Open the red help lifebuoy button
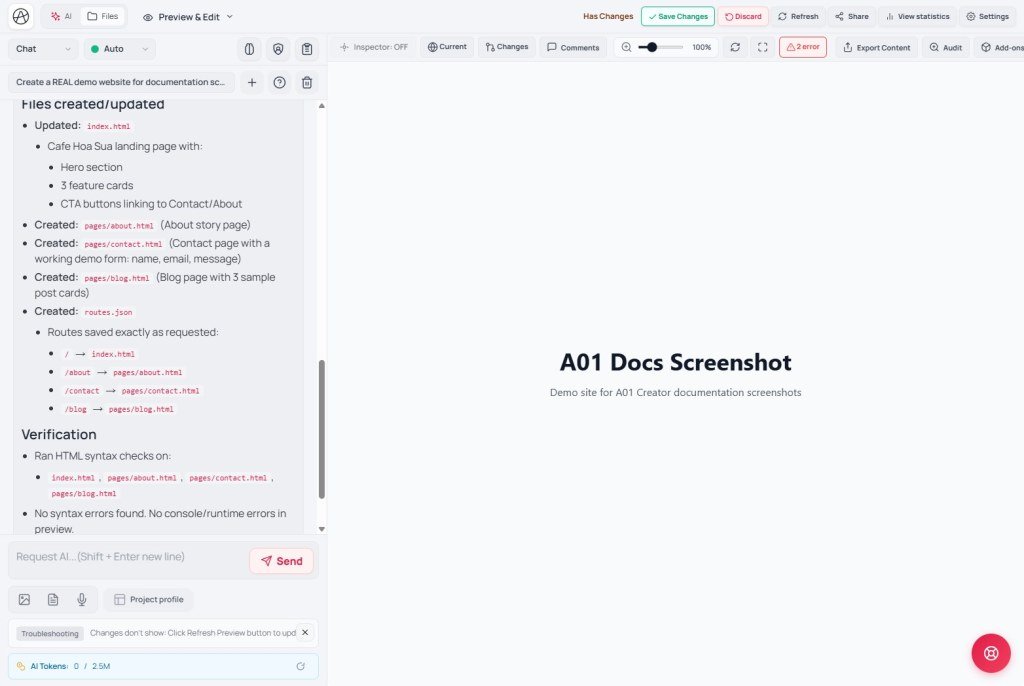The width and height of the screenshot is (1024, 686). 991,653
